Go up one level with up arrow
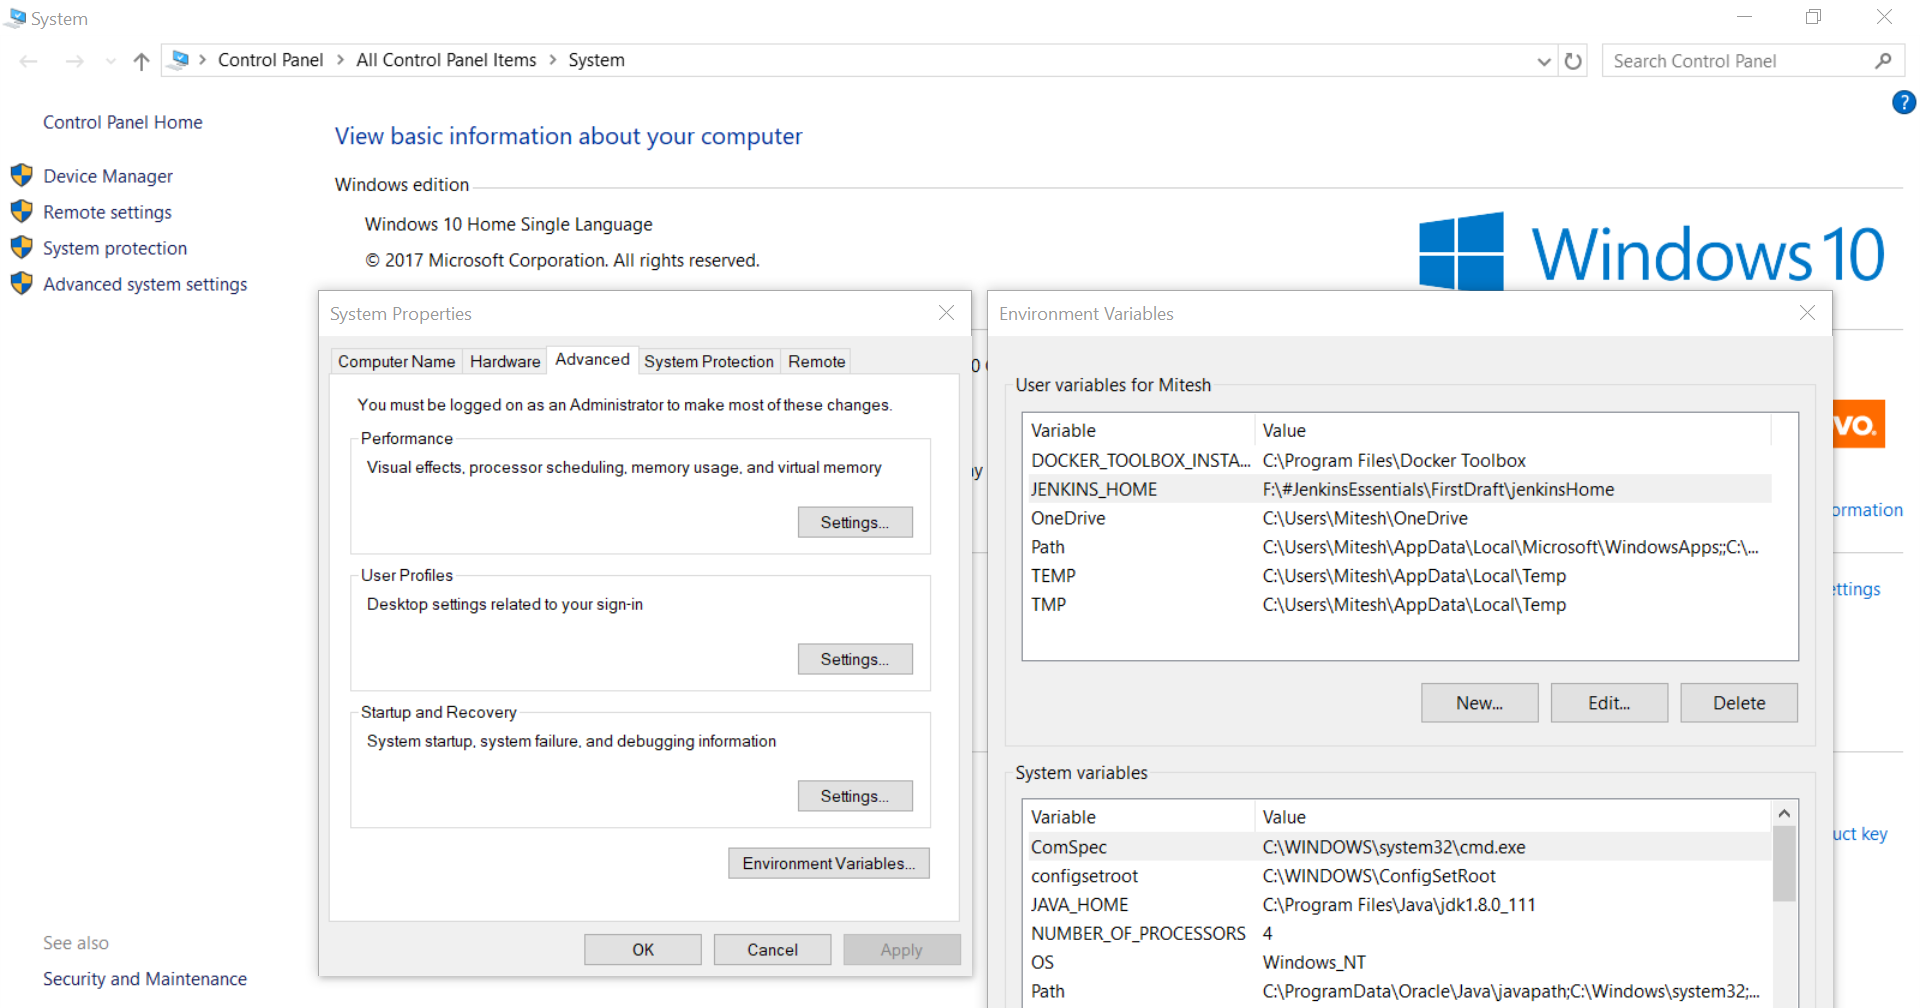The width and height of the screenshot is (1920, 1008). (141, 61)
